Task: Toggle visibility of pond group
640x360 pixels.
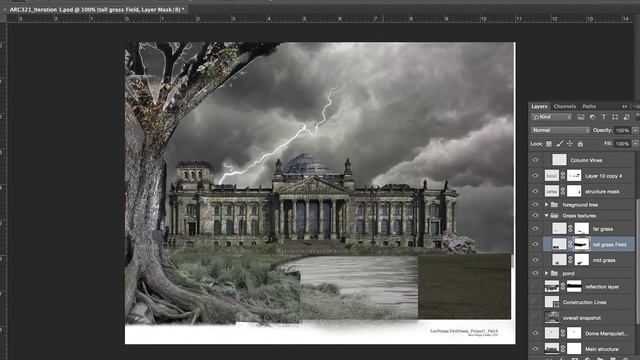Action: pos(536,273)
